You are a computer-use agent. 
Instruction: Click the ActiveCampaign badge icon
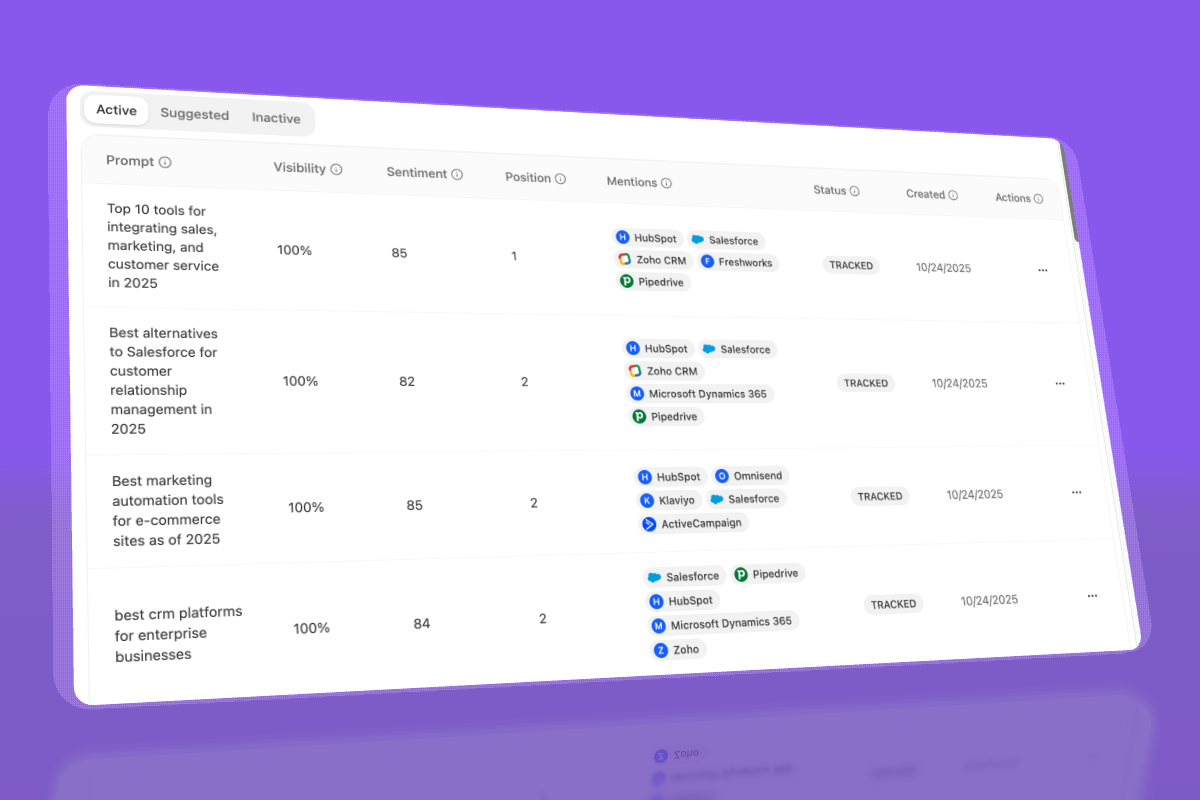(648, 523)
